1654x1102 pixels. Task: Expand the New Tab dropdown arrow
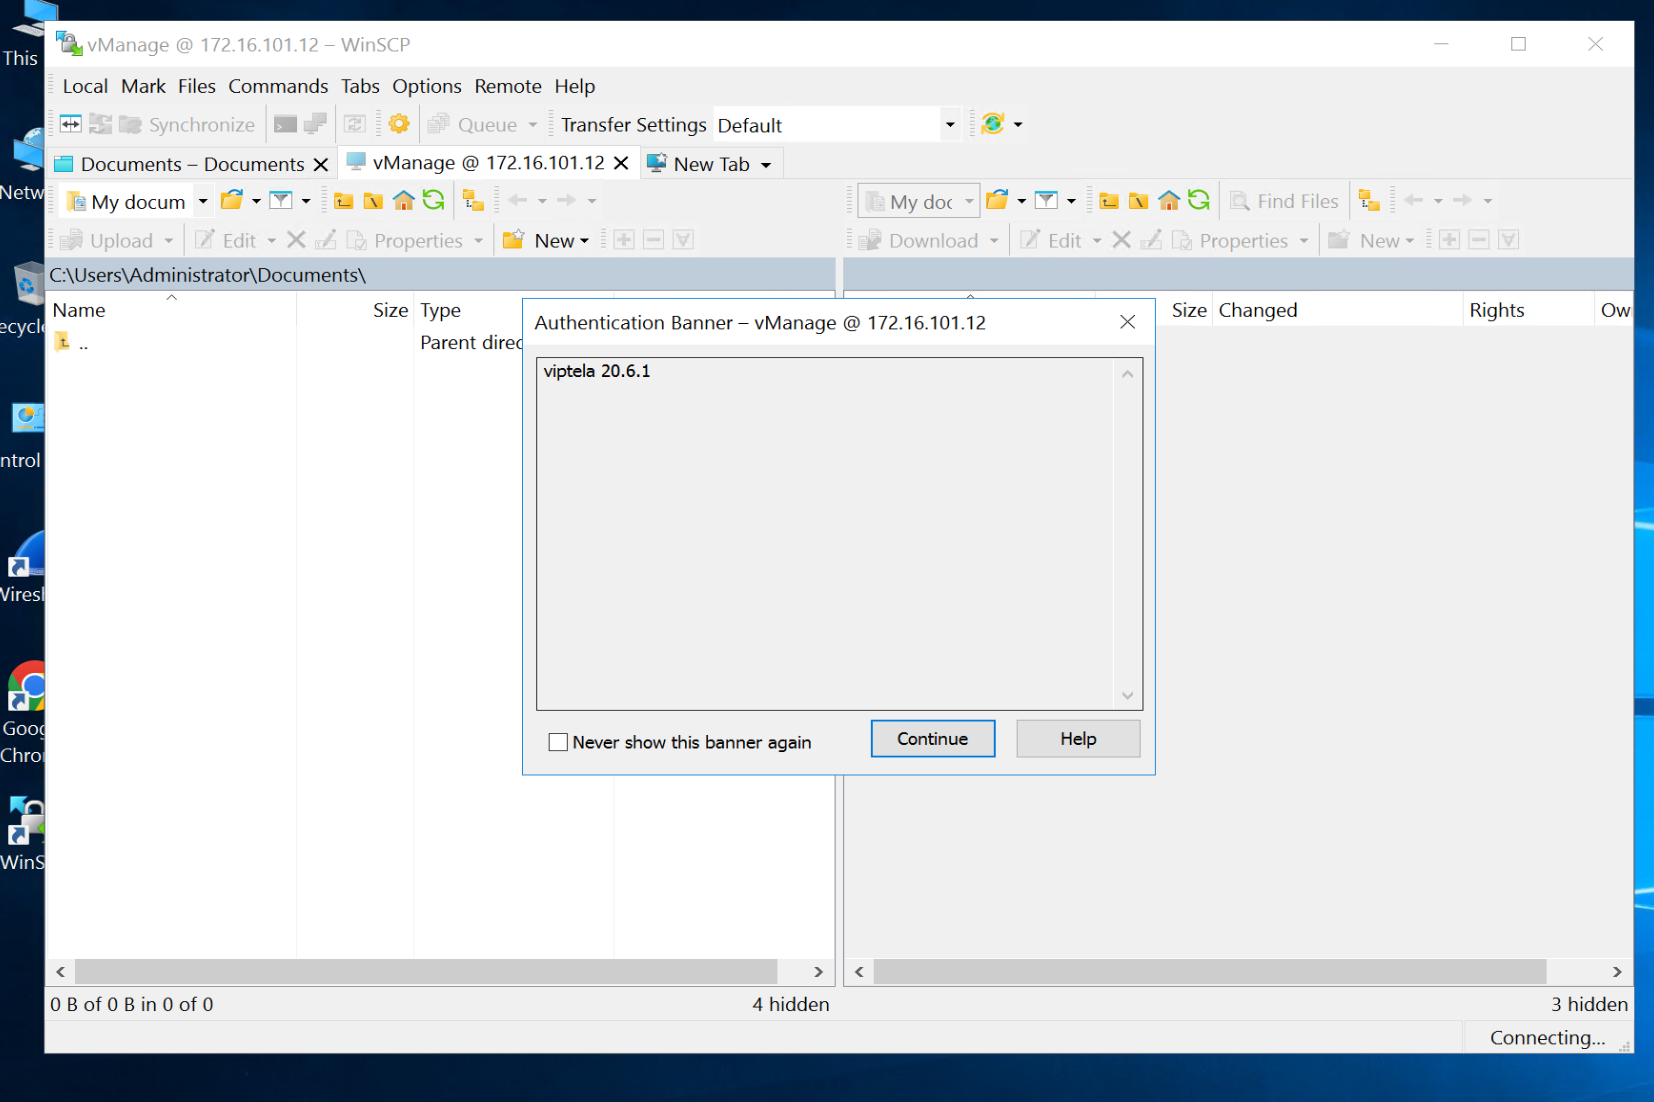click(766, 165)
